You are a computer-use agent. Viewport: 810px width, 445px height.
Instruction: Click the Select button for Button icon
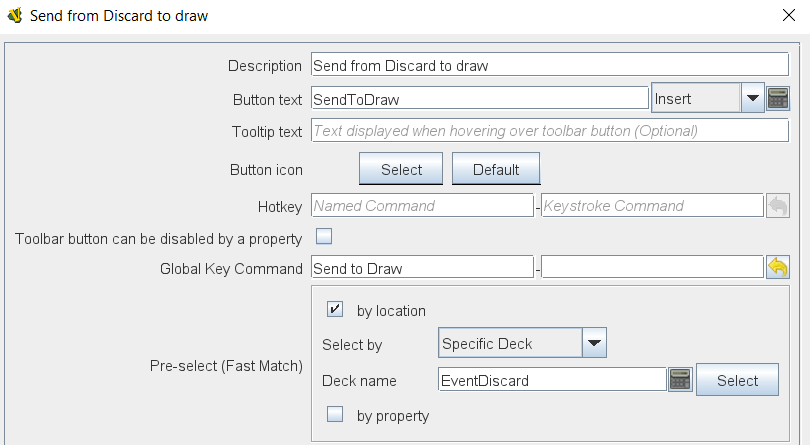[x=401, y=169]
